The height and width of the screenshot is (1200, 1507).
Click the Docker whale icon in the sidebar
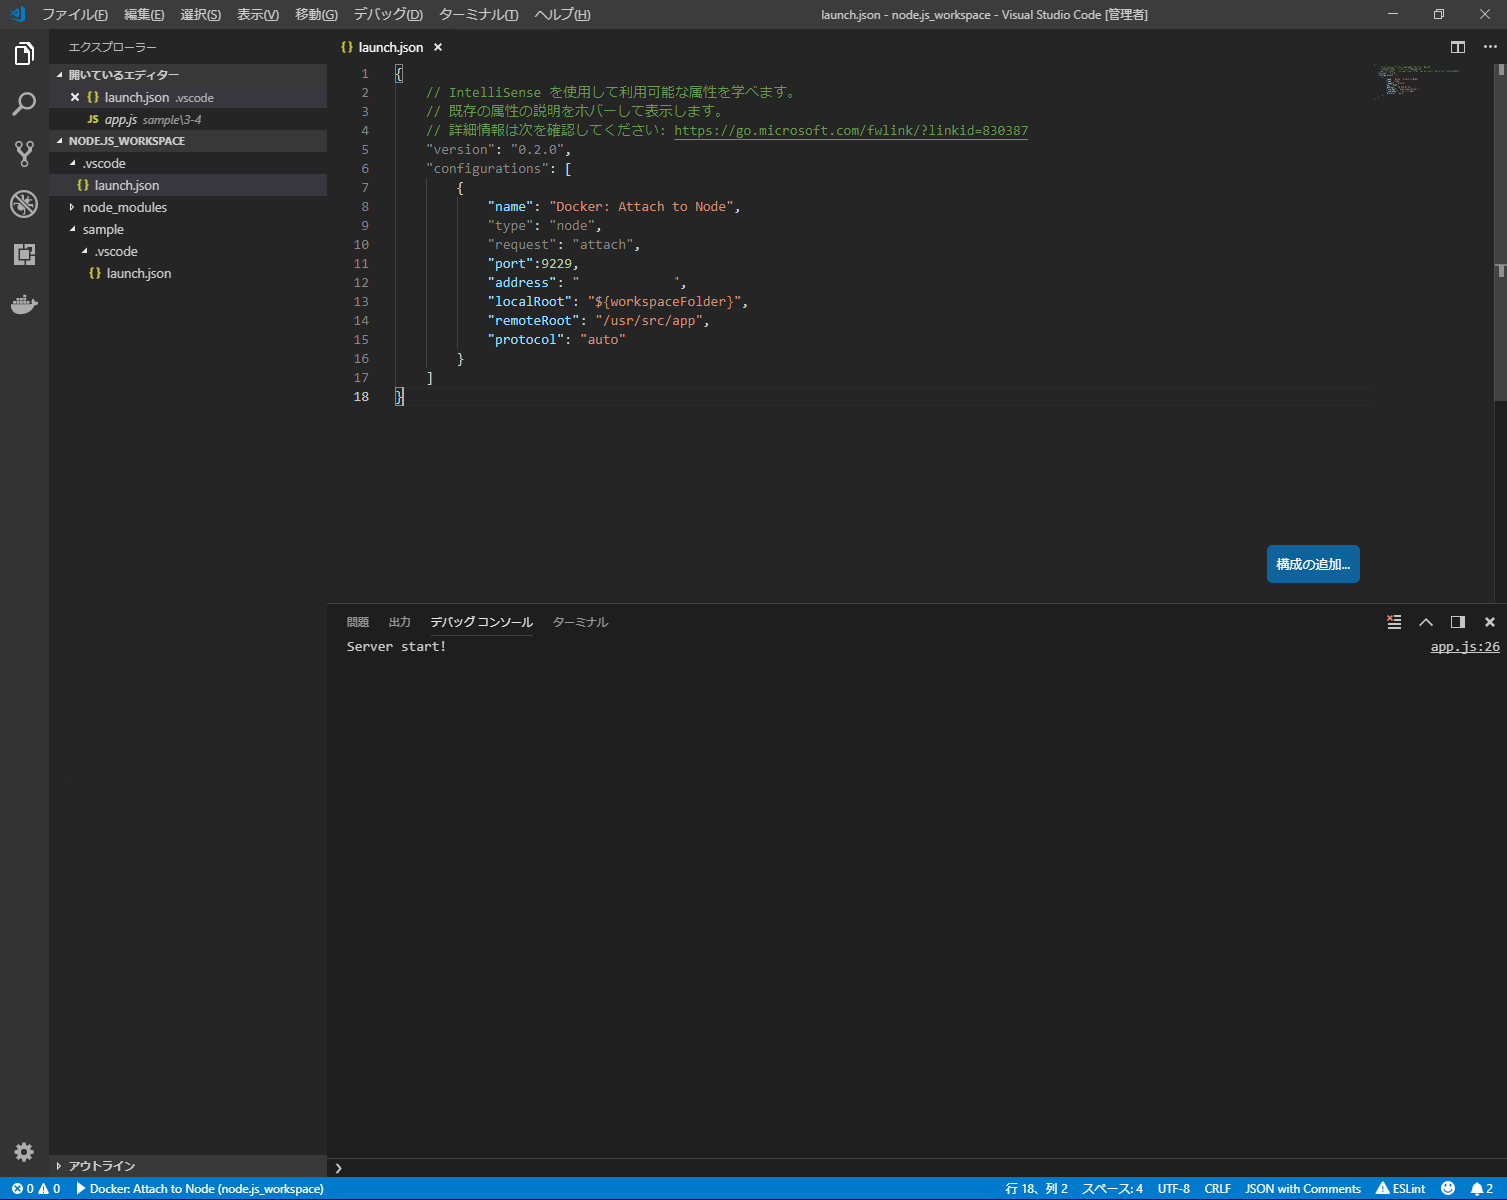click(24, 304)
